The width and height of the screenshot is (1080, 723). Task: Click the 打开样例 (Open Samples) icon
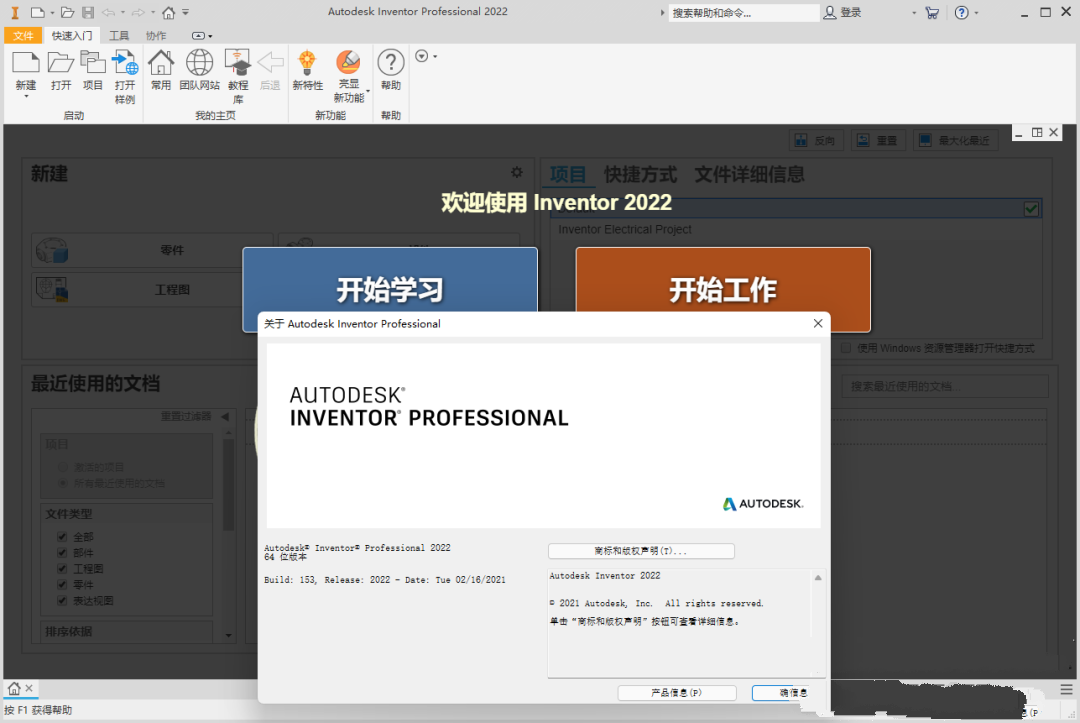(x=125, y=63)
